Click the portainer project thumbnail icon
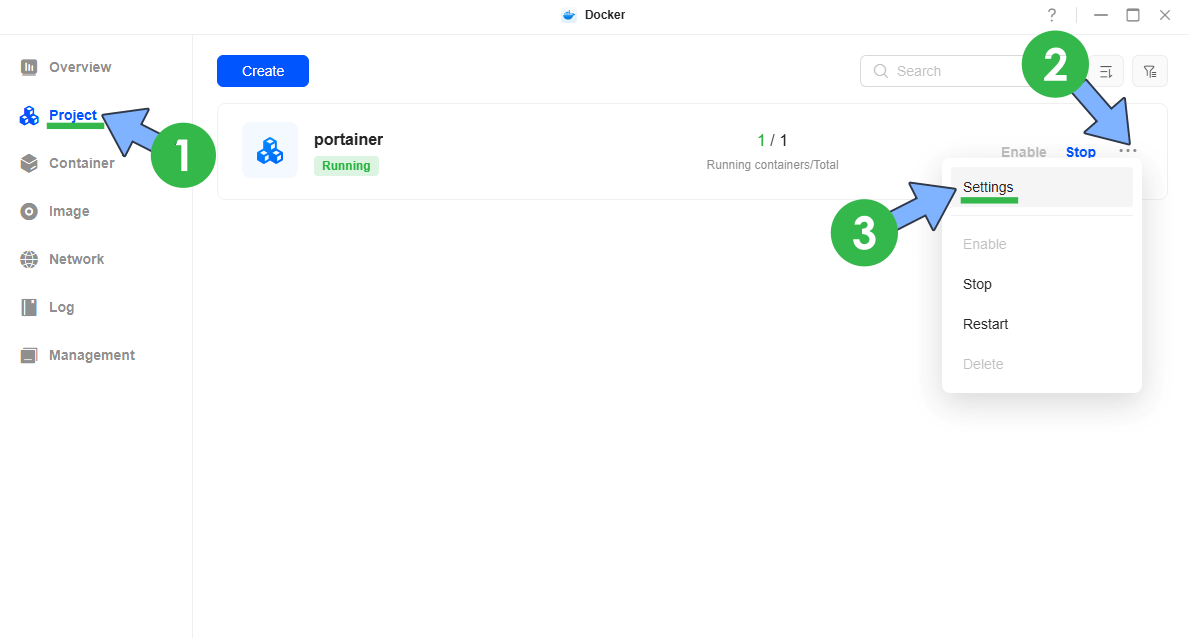The image size is (1189, 638). point(270,150)
